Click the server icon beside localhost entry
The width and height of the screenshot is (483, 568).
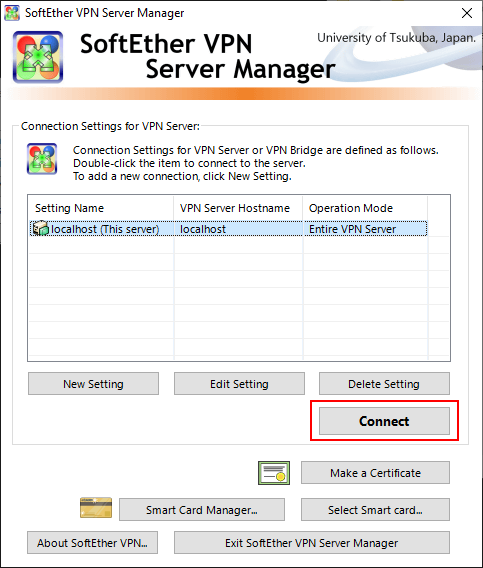coord(40,229)
